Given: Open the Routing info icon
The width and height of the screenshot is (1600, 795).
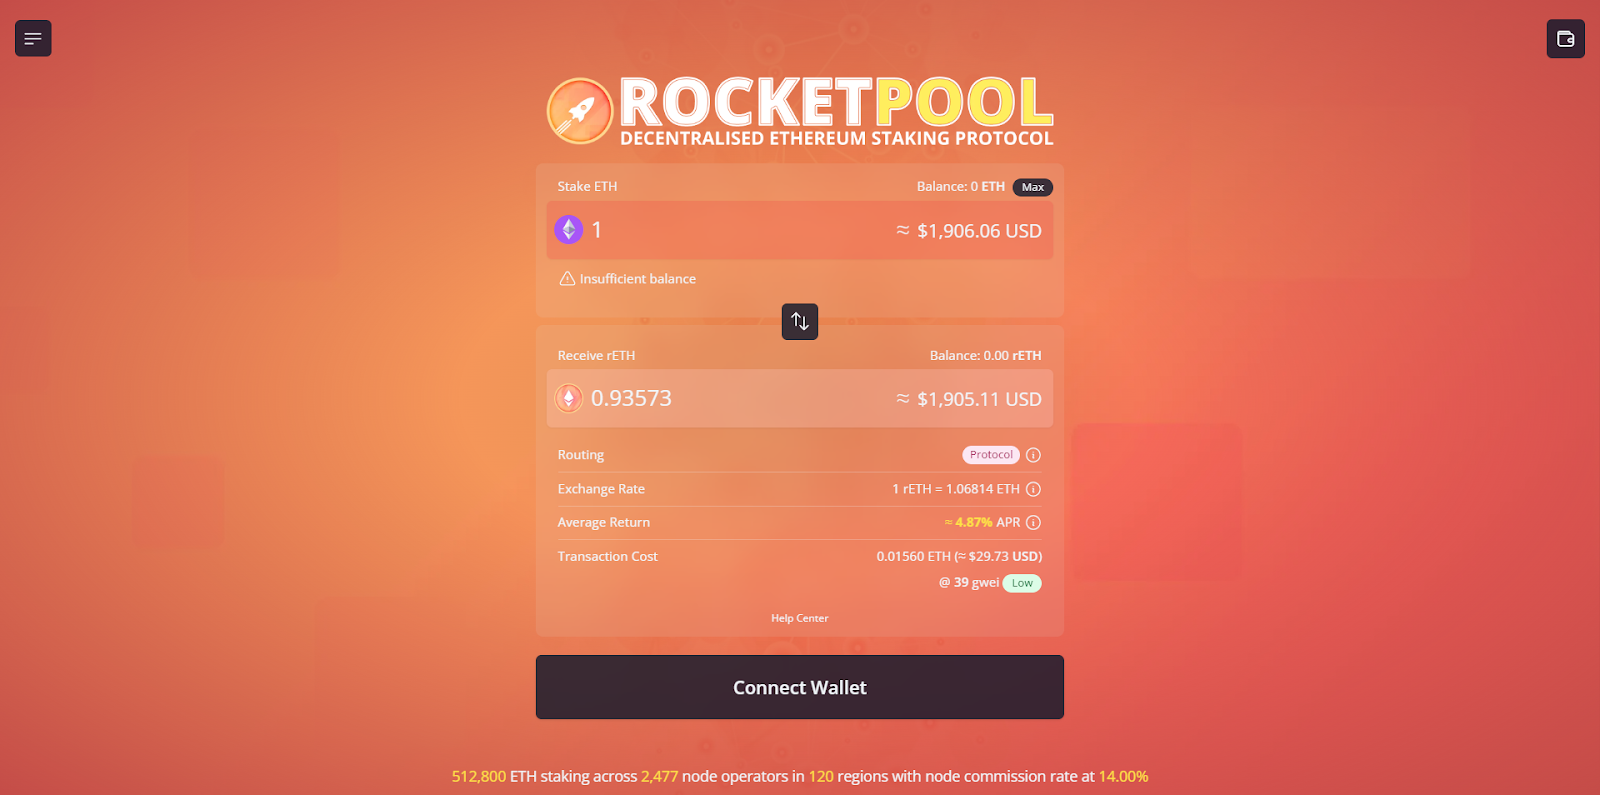Looking at the screenshot, I should click(1034, 455).
